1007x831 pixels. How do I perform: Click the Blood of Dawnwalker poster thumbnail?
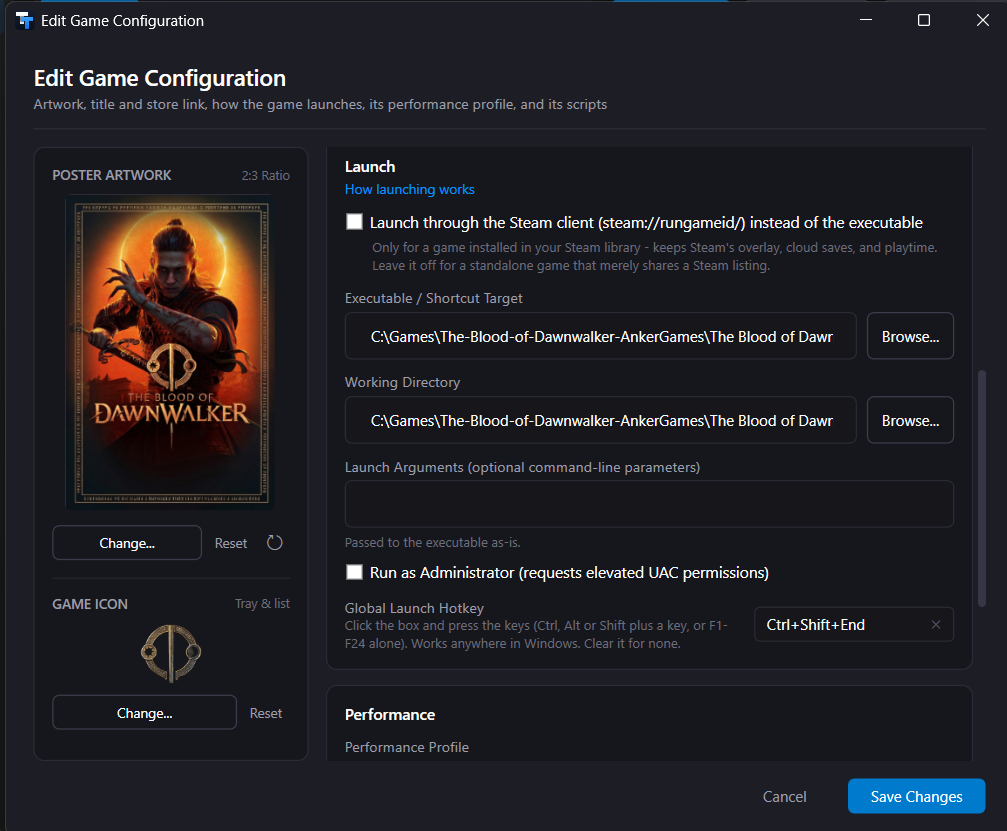(x=171, y=352)
